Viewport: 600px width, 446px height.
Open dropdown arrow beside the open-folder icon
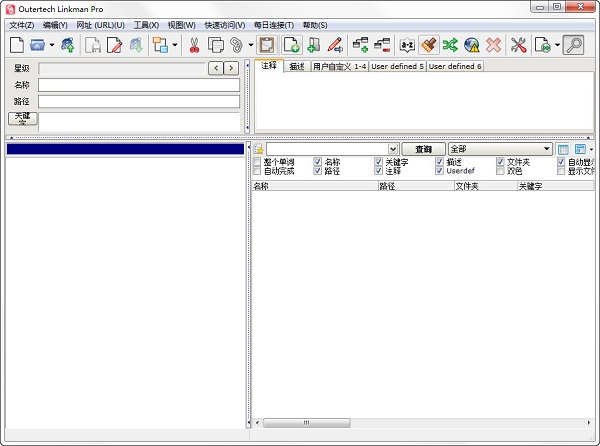click(51, 45)
